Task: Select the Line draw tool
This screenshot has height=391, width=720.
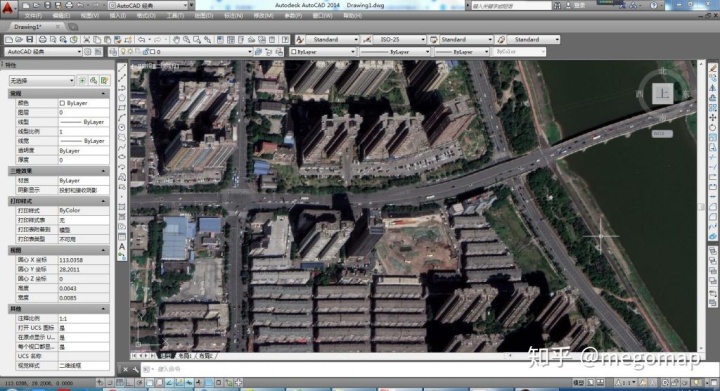Action: (x=122, y=68)
